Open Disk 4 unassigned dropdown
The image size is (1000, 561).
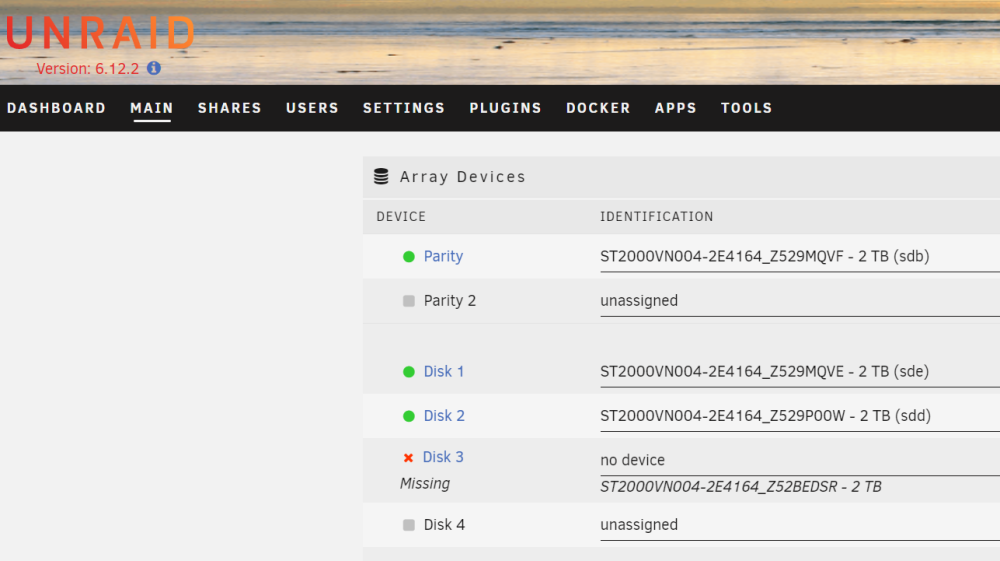[x=800, y=526]
